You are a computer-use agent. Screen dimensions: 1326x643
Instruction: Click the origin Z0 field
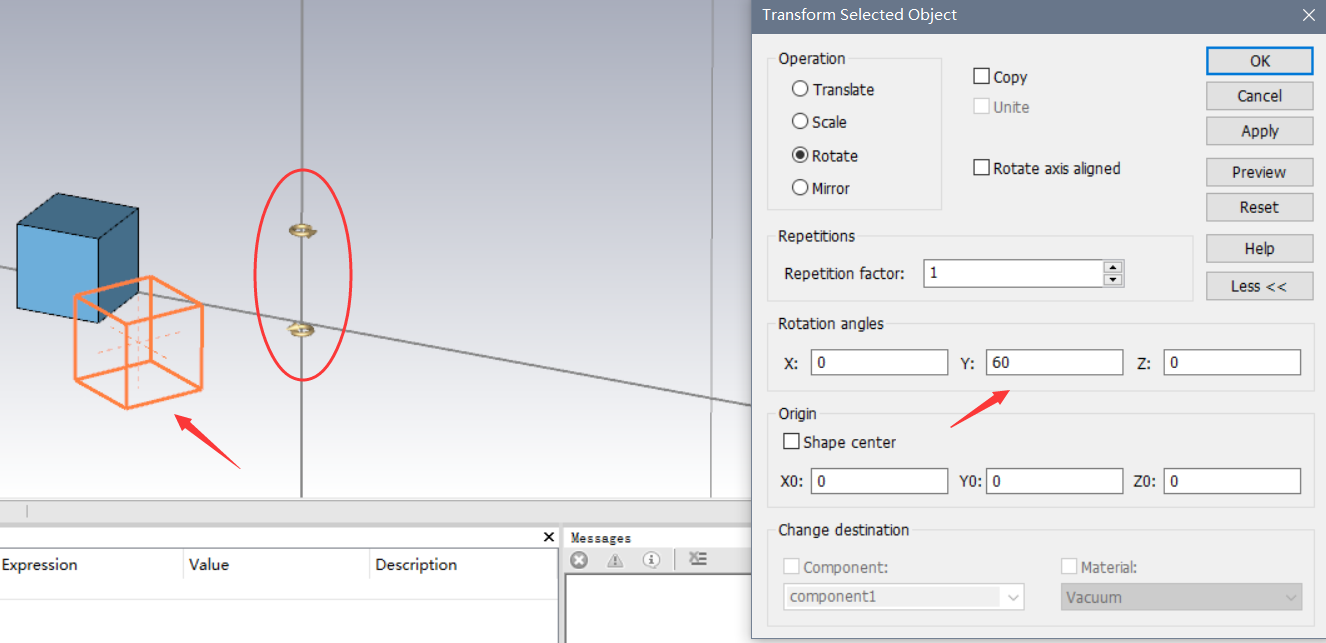(1232, 481)
